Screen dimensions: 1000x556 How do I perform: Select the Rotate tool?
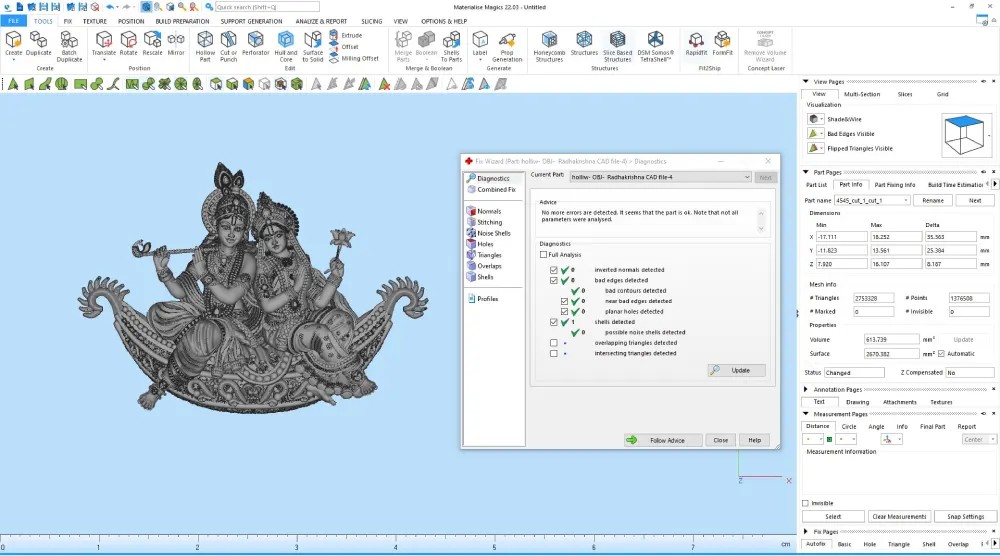click(x=128, y=45)
